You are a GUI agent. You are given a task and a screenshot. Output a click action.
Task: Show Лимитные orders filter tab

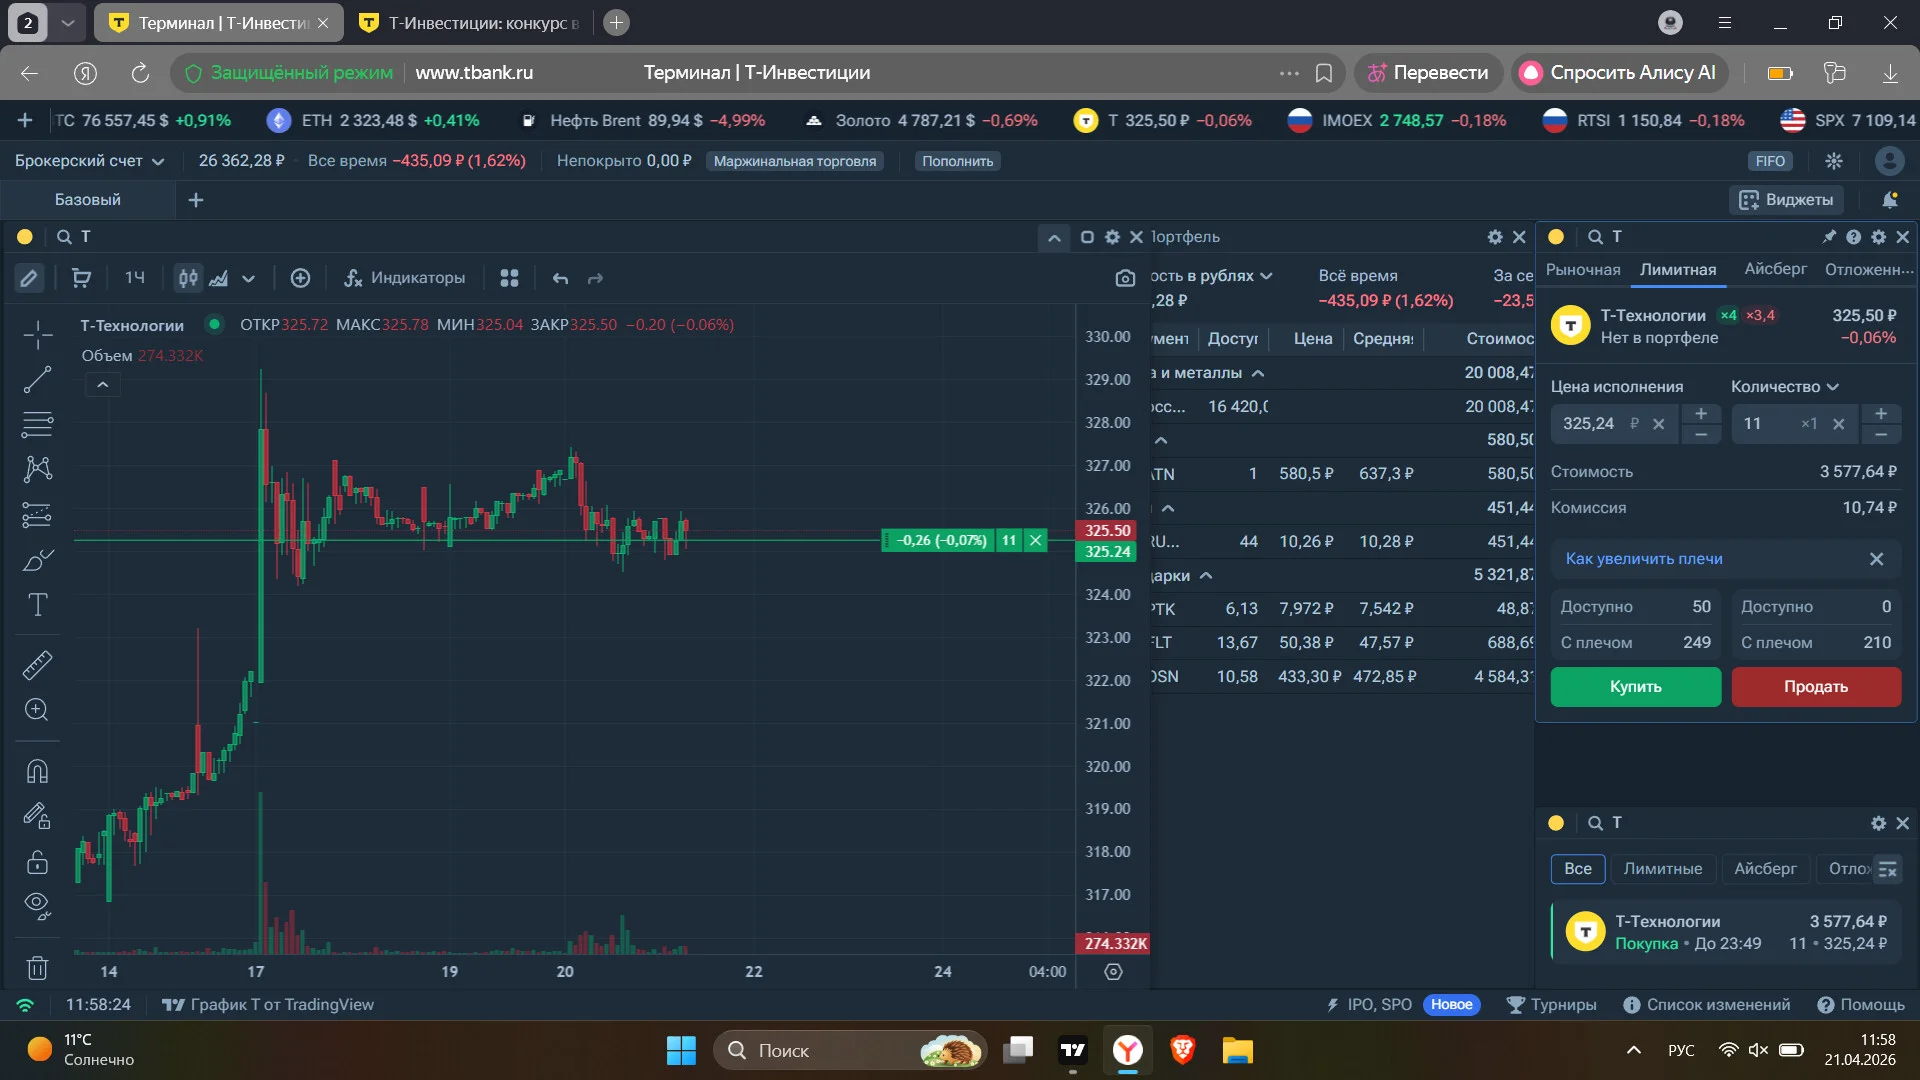(x=1662, y=868)
